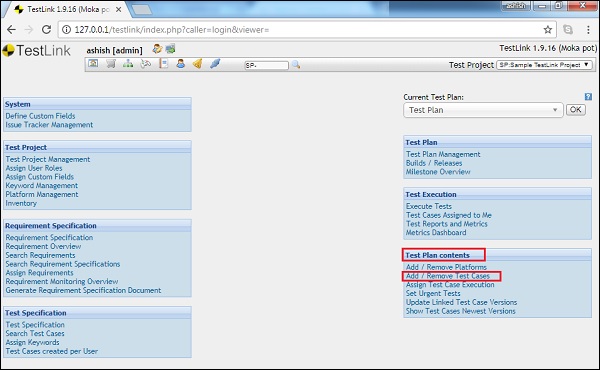Click the OK button beside Test Plan
The image size is (600, 370).
(576, 110)
